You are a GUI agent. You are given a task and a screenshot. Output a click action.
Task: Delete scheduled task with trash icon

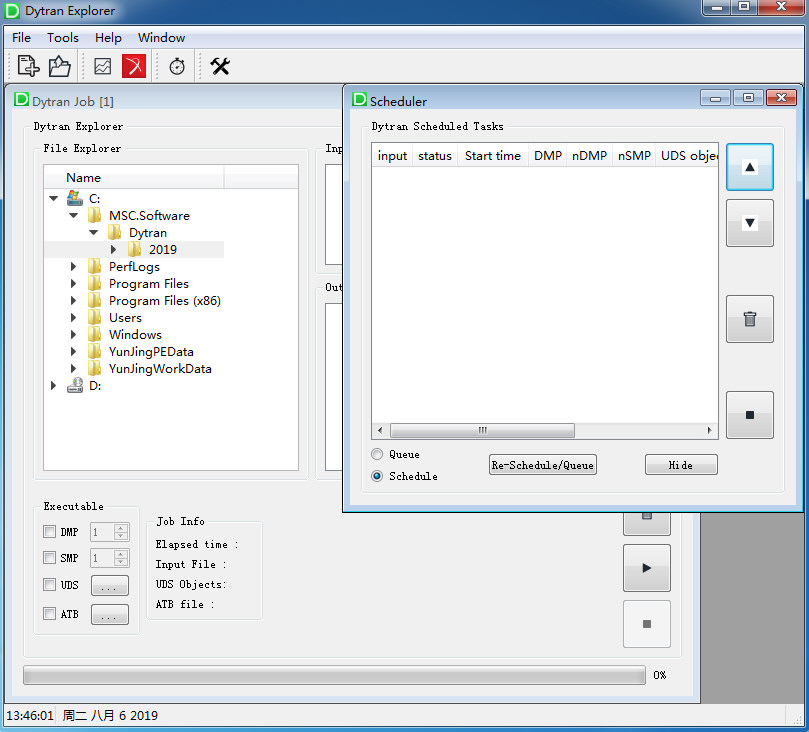coord(749,320)
